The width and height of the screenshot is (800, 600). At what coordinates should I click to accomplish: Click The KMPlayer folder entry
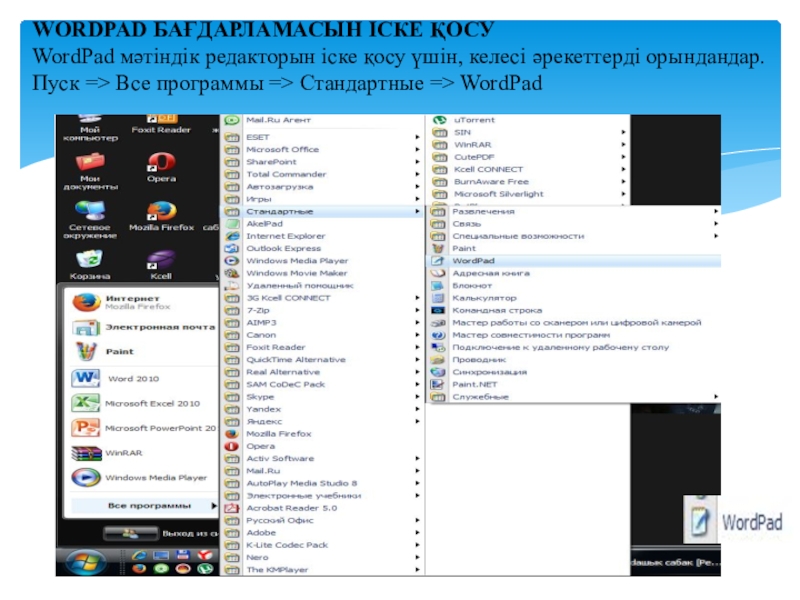click(322, 570)
